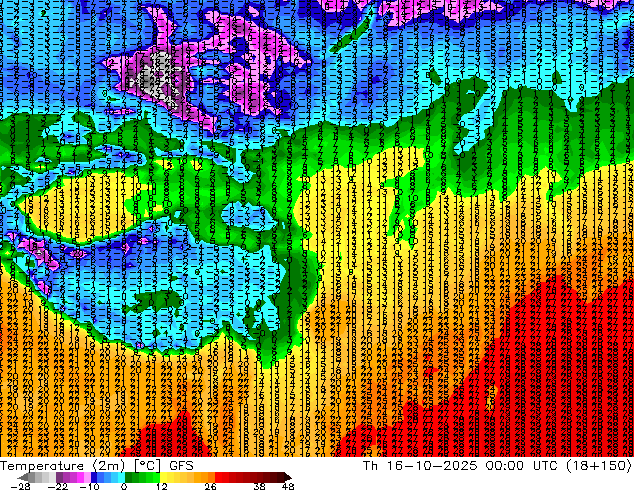Click the 'Th 16-10-2025' date text

point(420,466)
